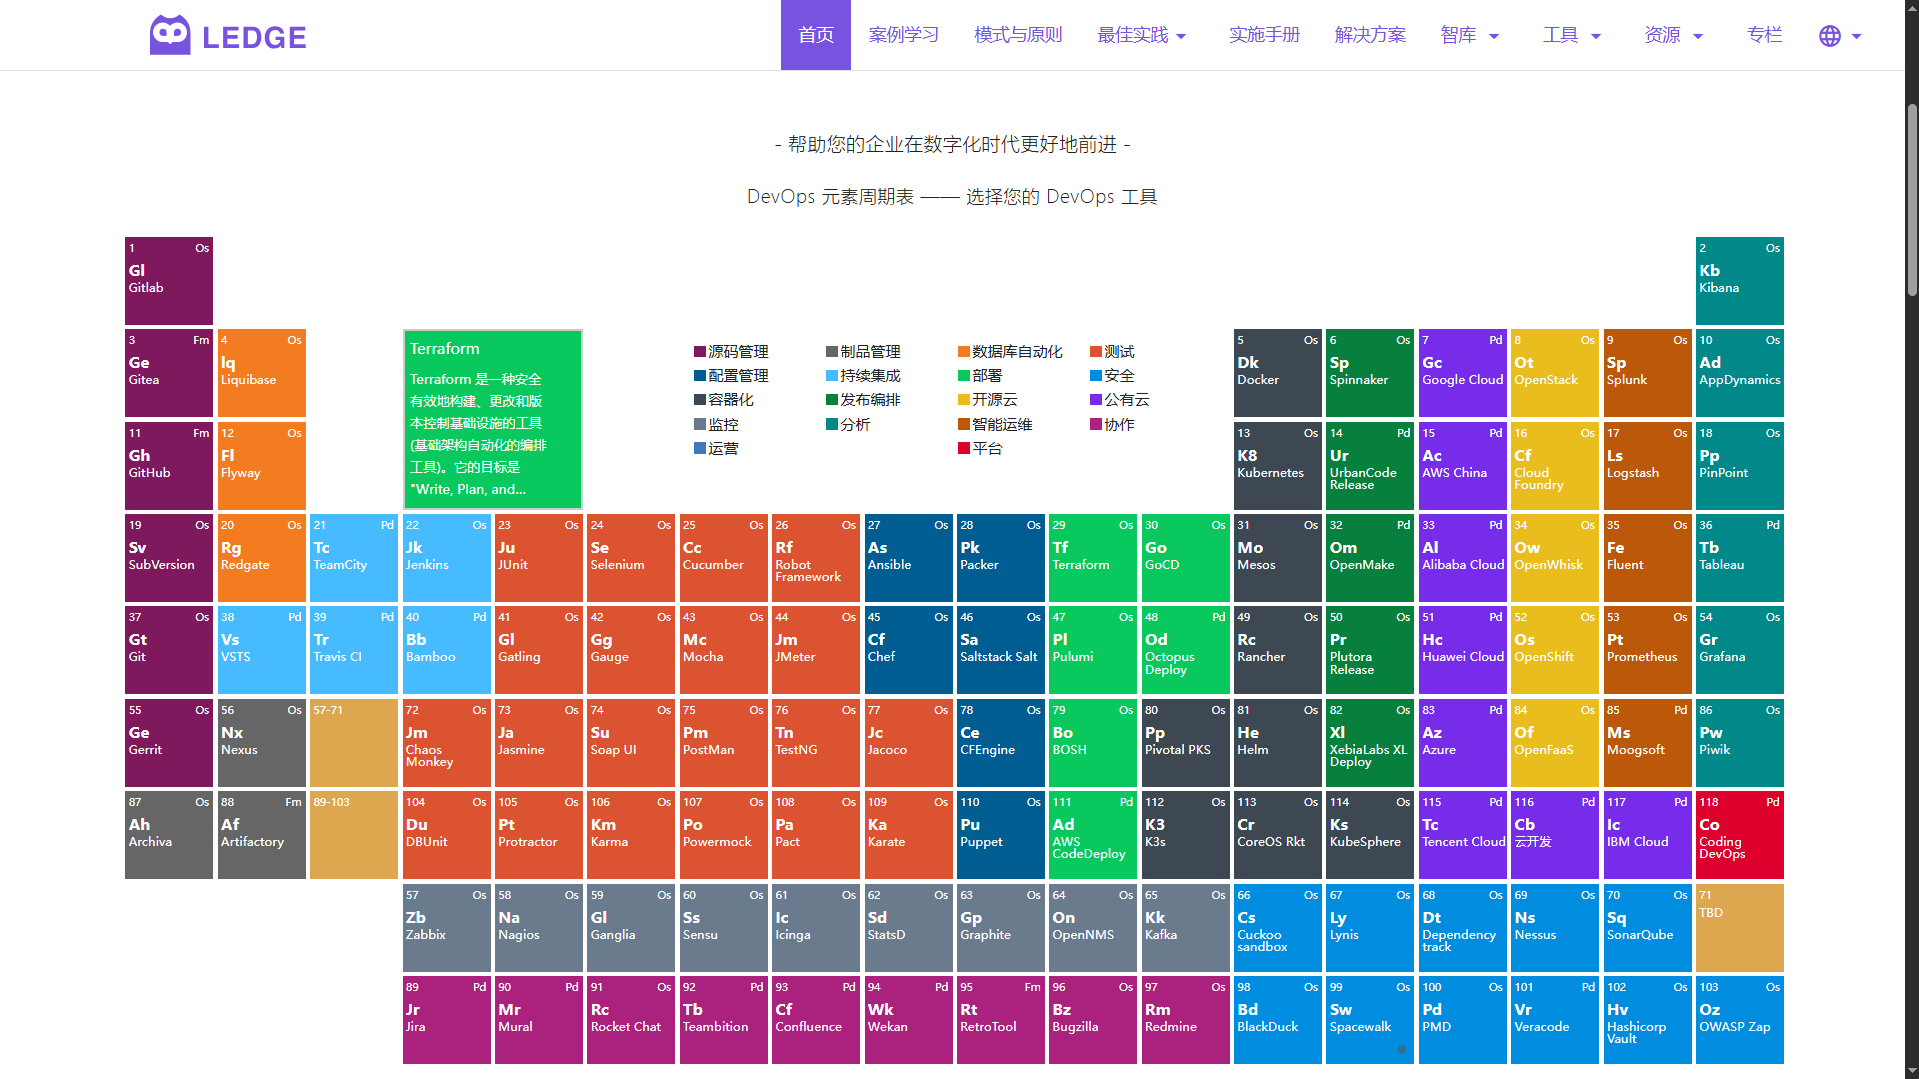Click the Rancher element tile
Image resolution: width=1919 pixels, height=1079 pixels.
pyautogui.click(x=1278, y=650)
